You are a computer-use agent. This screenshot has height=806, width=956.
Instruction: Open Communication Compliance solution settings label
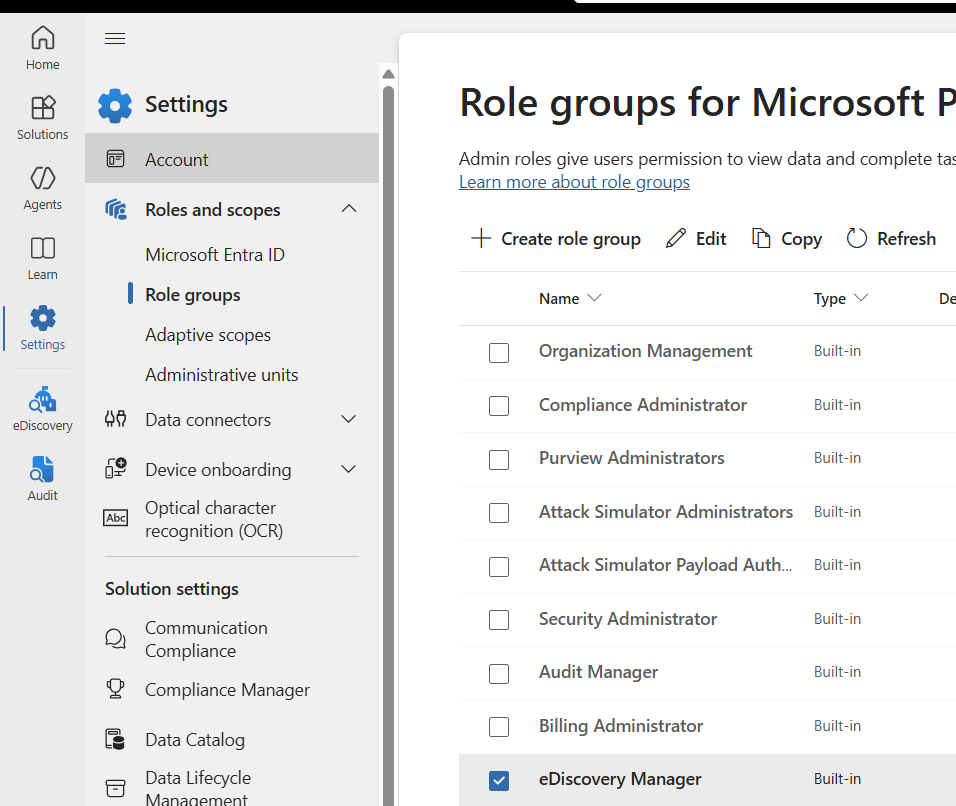206,639
